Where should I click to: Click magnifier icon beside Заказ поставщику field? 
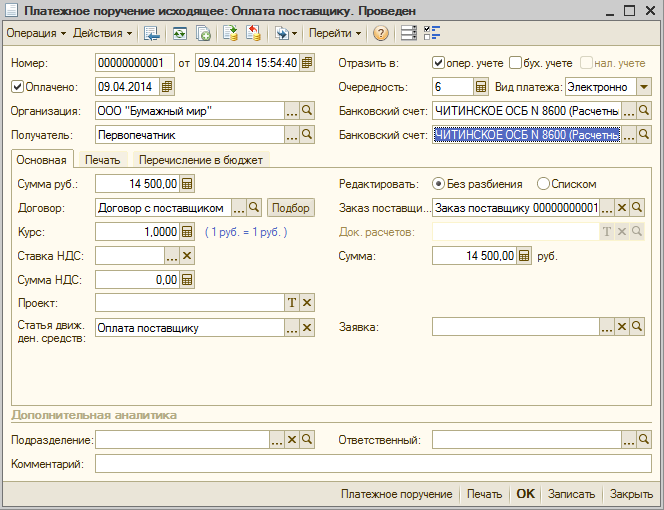pos(637,208)
